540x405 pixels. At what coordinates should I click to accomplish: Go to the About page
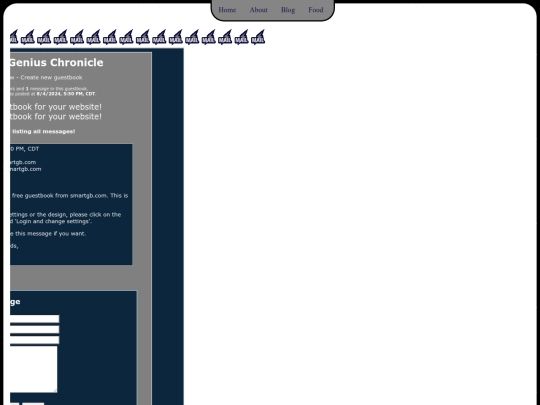(258, 10)
